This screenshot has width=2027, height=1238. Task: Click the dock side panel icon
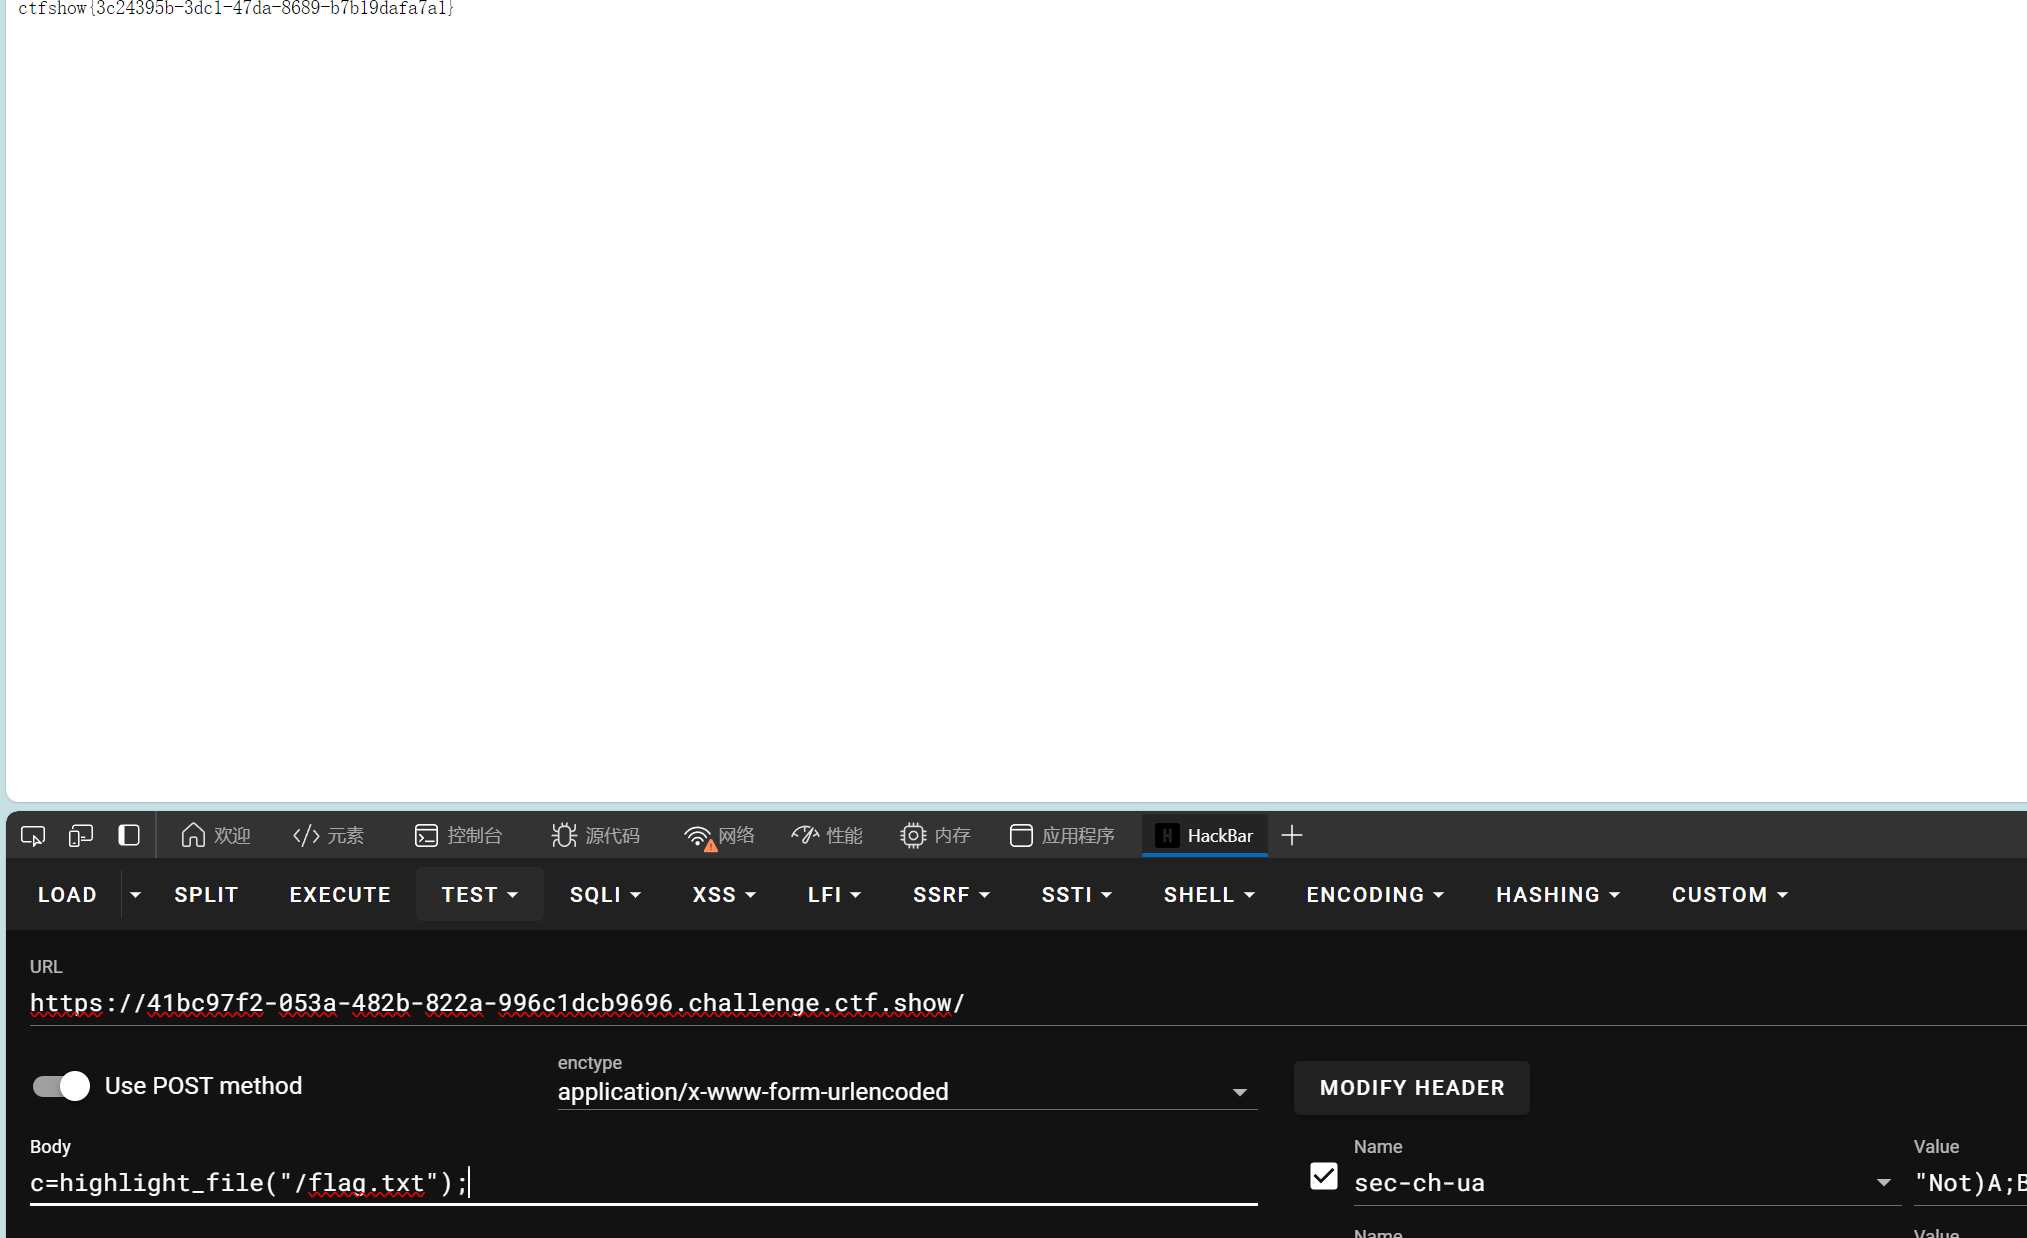pos(129,835)
